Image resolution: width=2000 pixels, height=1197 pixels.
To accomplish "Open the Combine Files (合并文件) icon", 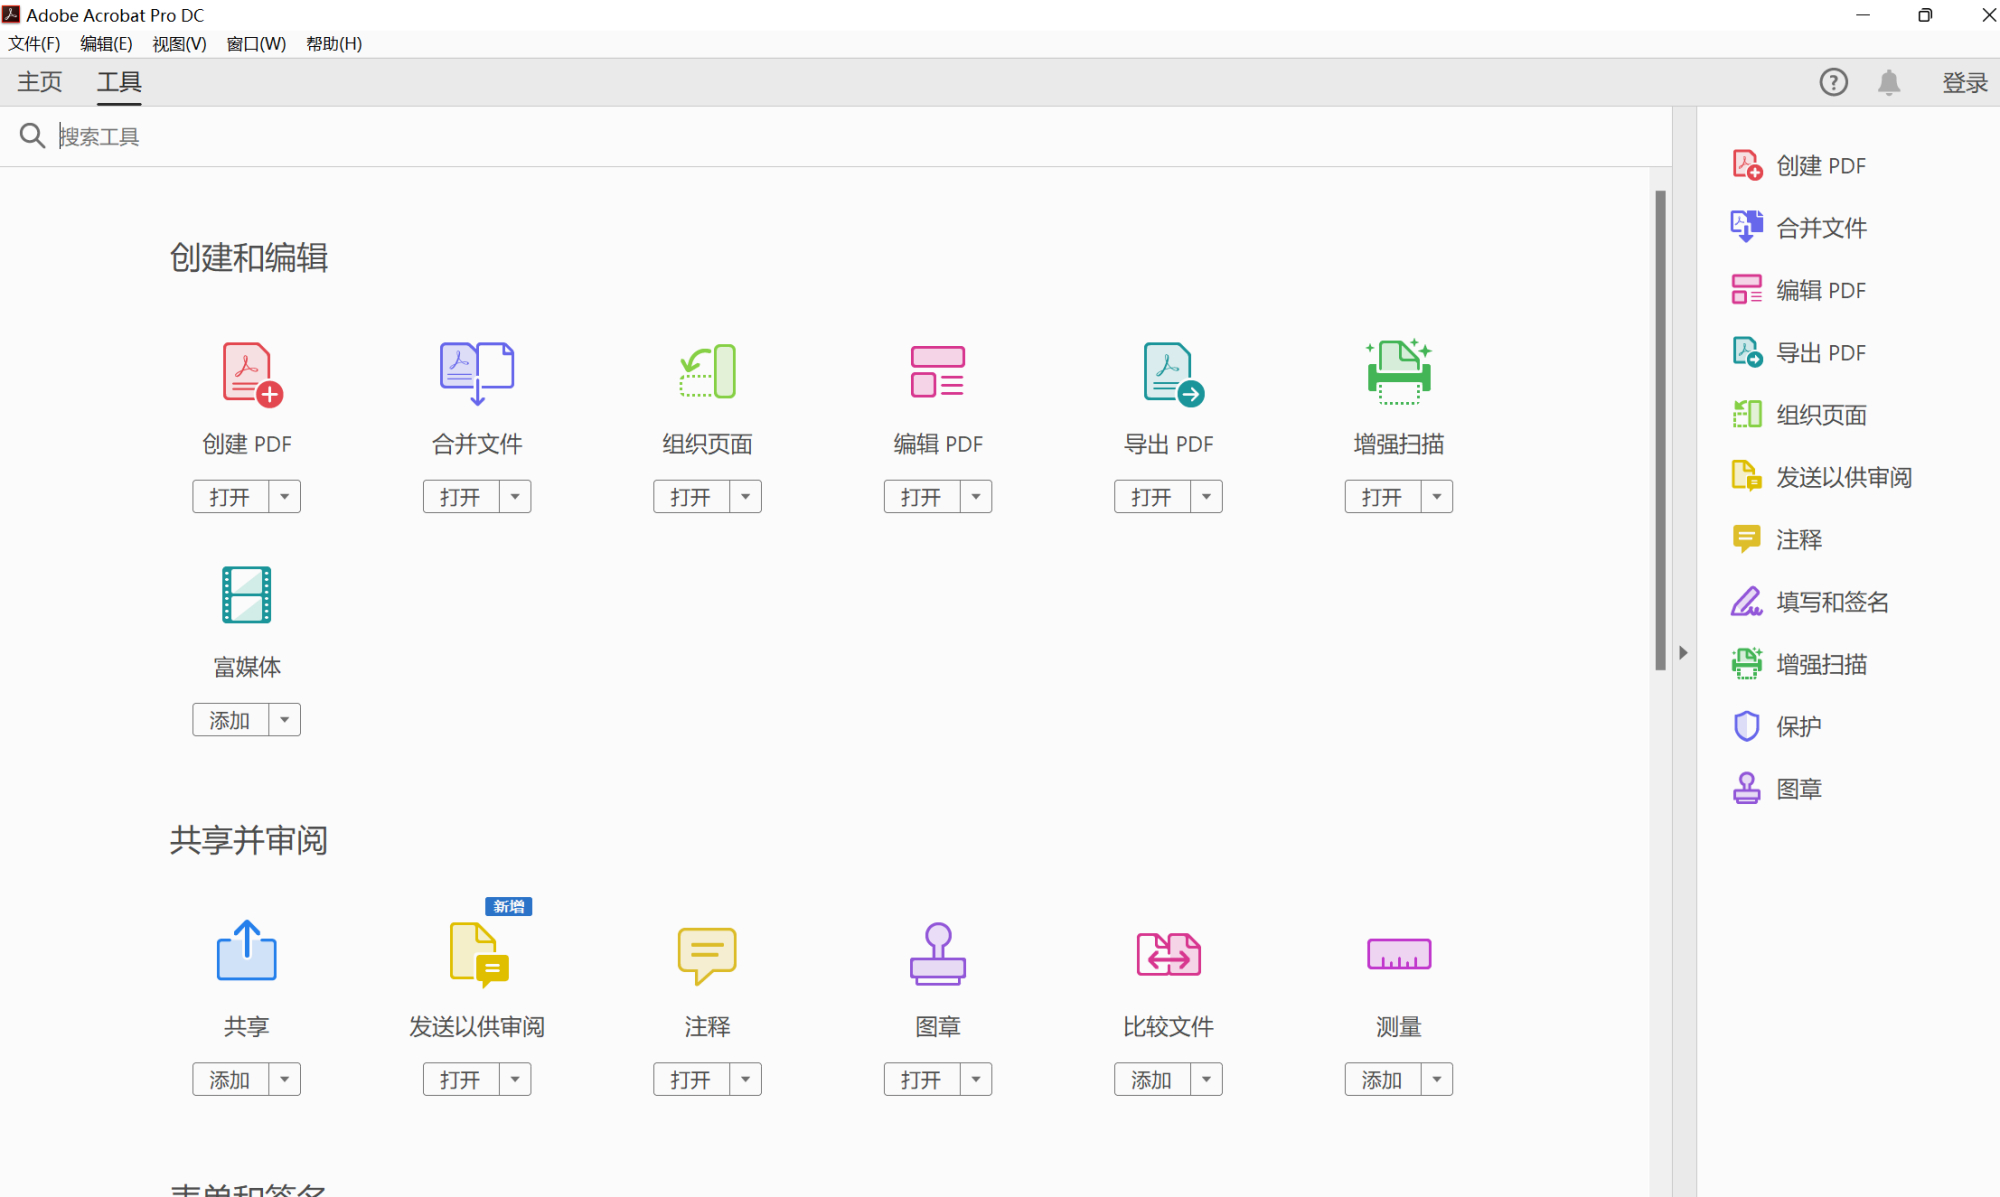I will coord(477,373).
